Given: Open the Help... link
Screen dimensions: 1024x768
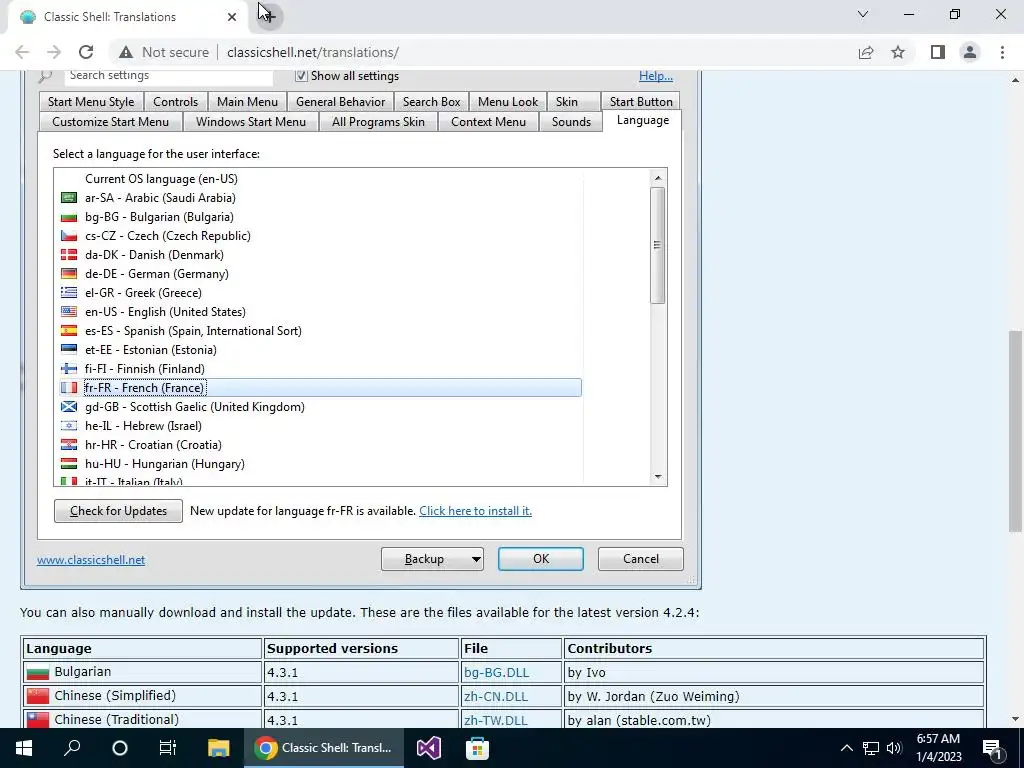Looking at the screenshot, I should (x=656, y=76).
